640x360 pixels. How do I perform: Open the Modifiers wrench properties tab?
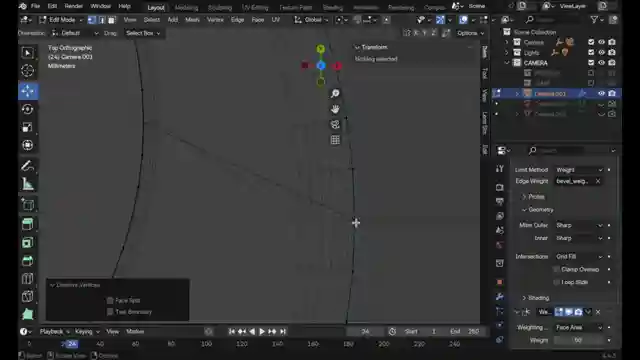click(500, 297)
